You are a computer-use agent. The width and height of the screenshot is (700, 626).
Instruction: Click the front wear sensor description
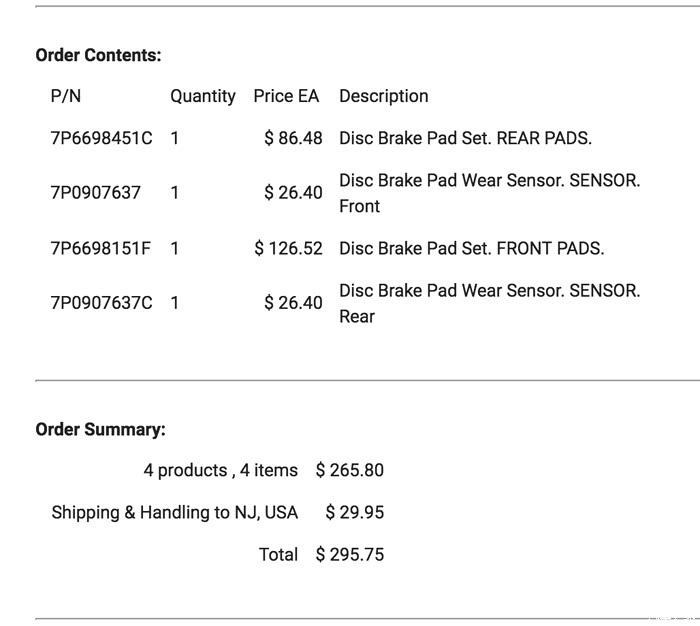tap(489, 192)
